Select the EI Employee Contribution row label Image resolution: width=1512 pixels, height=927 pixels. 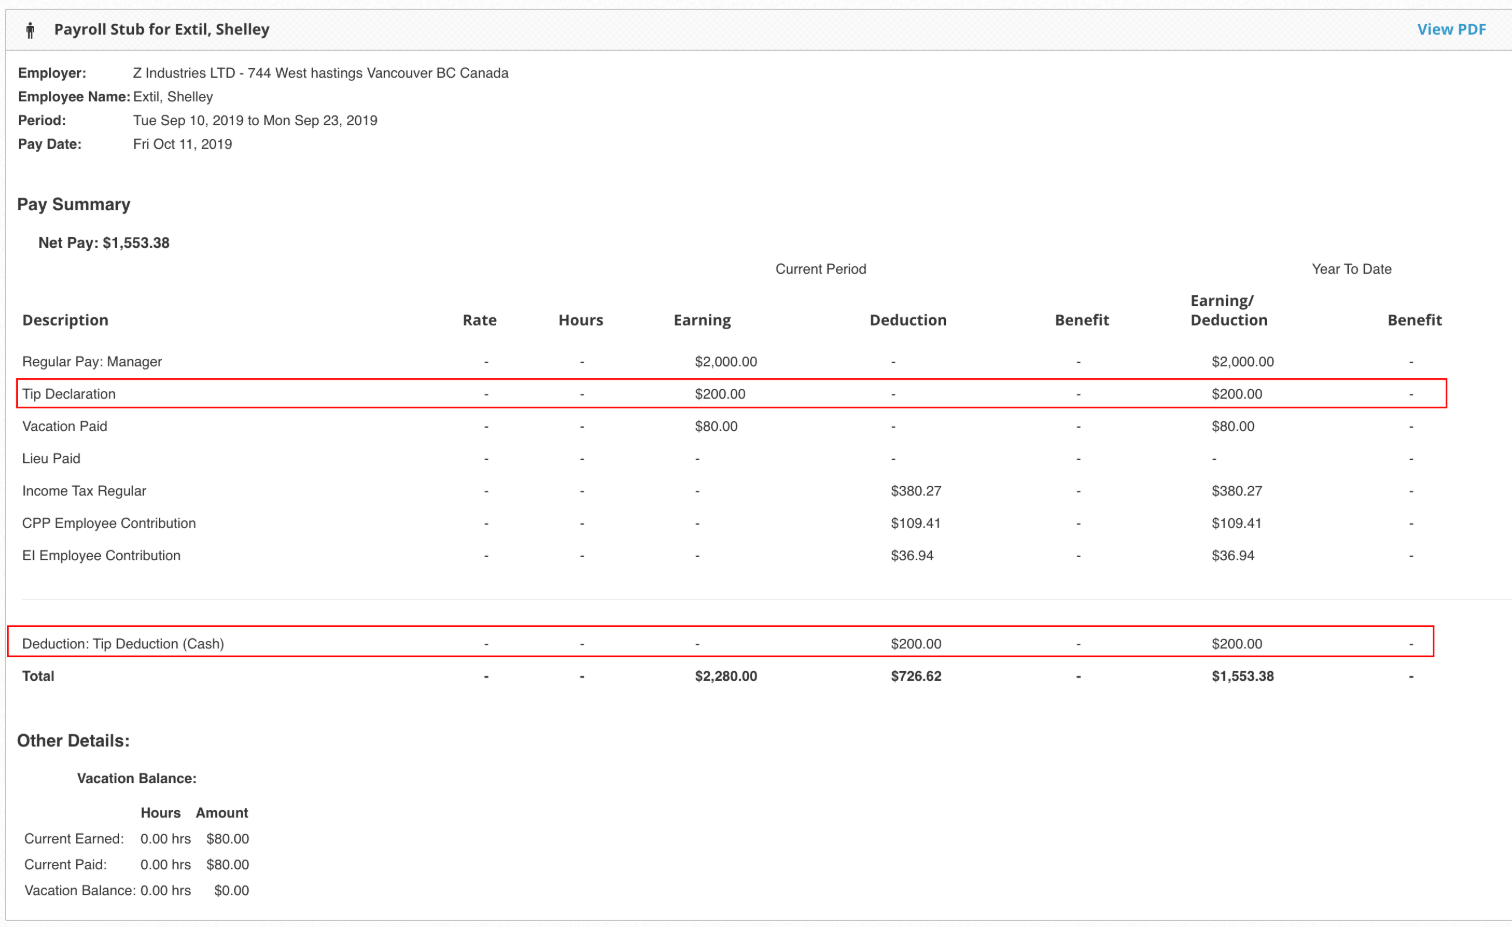101,555
